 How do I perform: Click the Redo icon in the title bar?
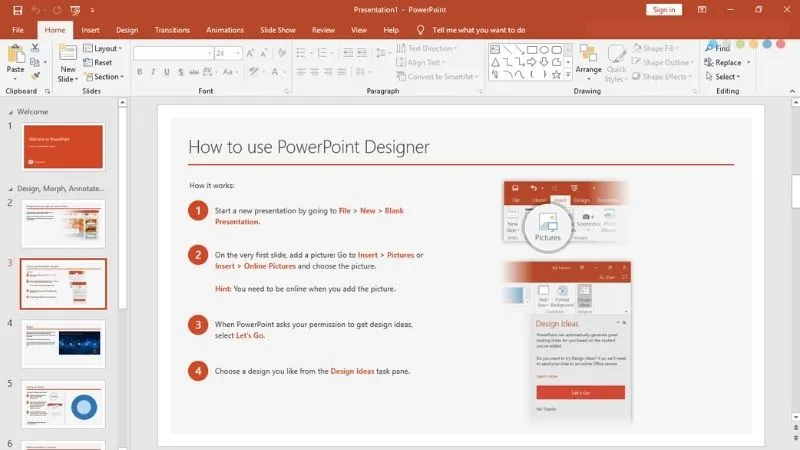click(x=57, y=10)
